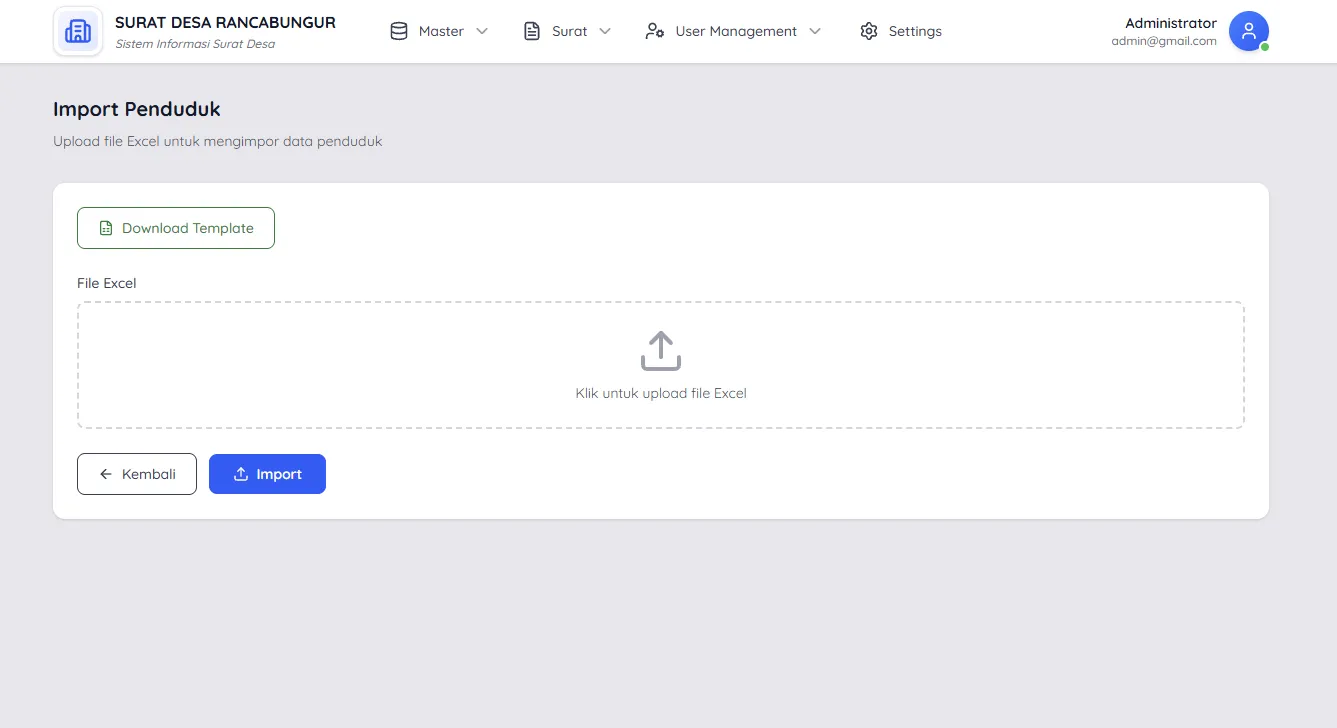Open the Surat menu

point(568,31)
